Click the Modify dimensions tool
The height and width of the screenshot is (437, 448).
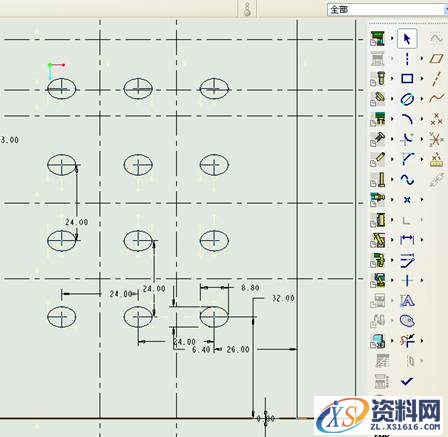[407, 260]
